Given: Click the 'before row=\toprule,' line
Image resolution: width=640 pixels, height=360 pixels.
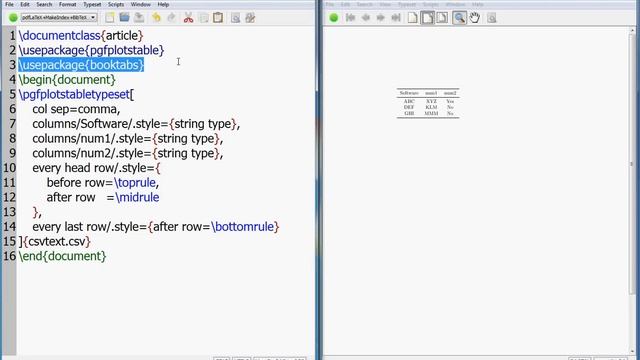Looking at the screenshot, I should point(103,182).
